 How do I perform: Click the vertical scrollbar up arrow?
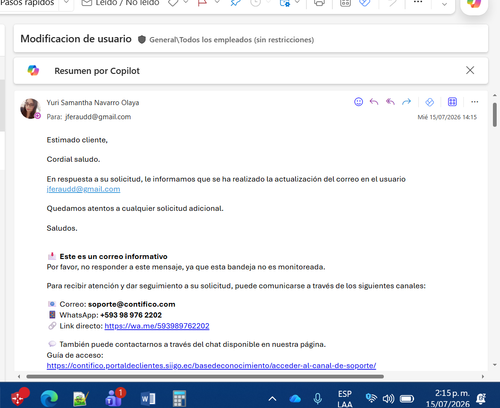(495, 96)
